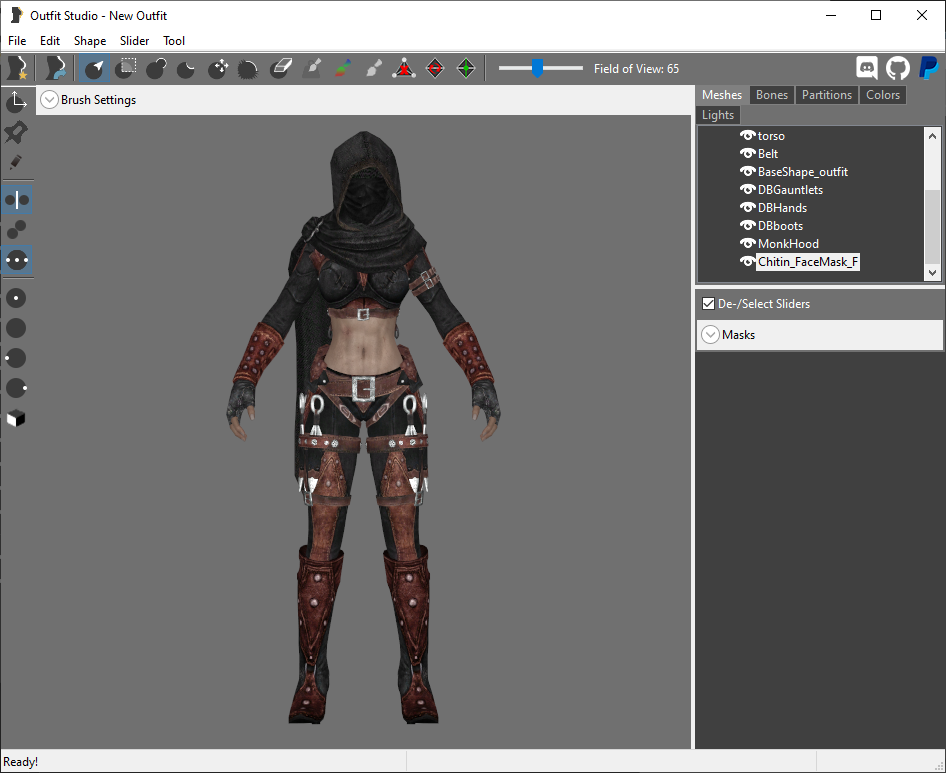Expand the Brush Settings panel
Viewport: 946px width, 773px height.
coord(49,100)
